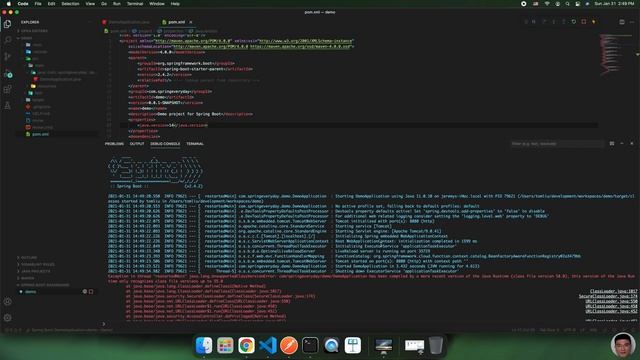Viewport: 640px width, 360px height.
Task: Open demo app in browser from dashboard
Action: [84, 291]
